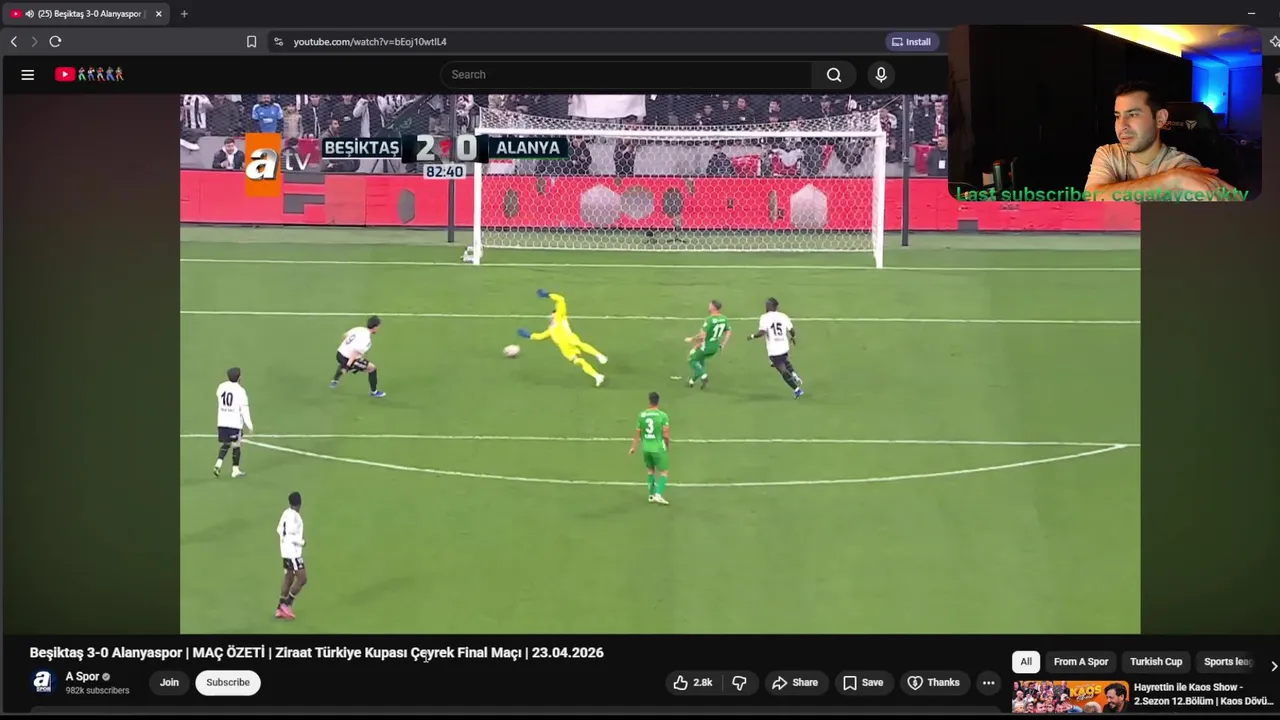Image resolution: width=1280 pixels, height=720 pixels.
Task: Click the Install app button in the address bar
Action: (911, 42)
